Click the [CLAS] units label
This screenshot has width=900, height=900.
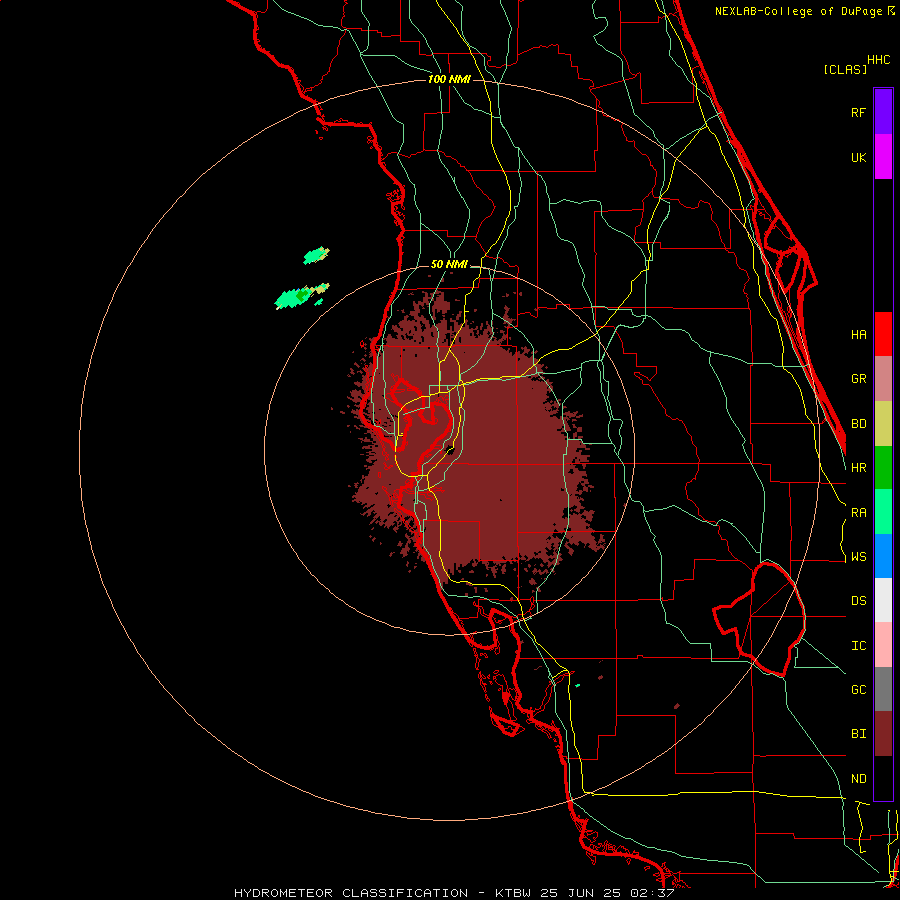[845, 69]
